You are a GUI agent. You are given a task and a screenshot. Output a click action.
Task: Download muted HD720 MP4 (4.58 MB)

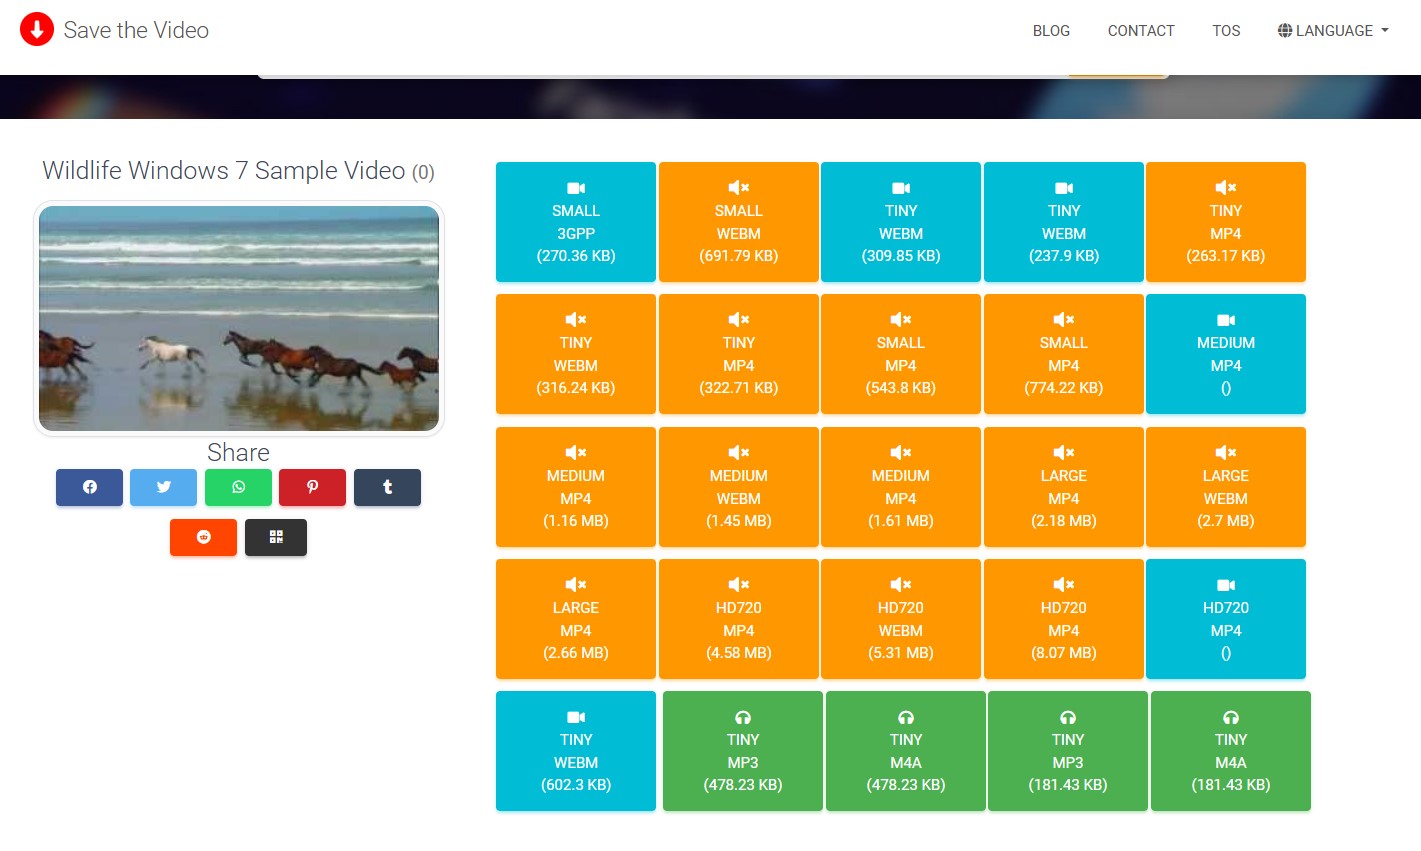[739, 619]
